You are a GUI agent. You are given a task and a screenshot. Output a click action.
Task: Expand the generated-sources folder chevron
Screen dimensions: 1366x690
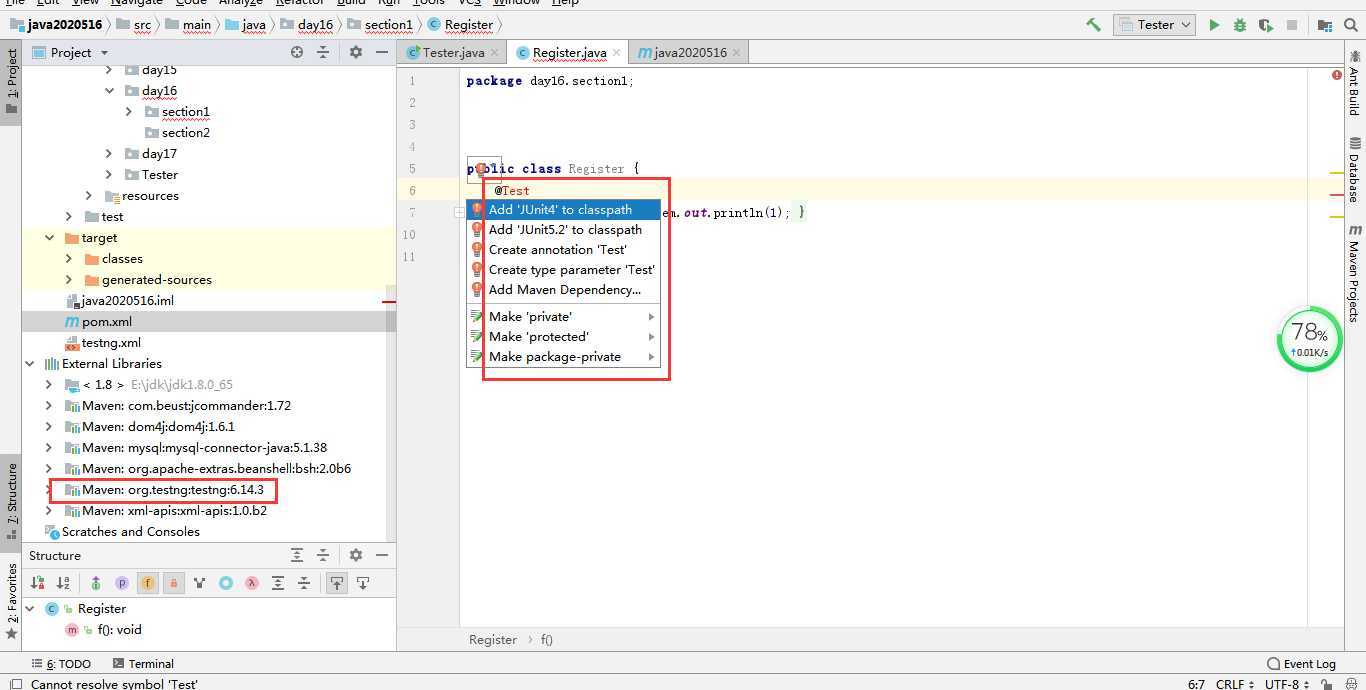pos(69,279)
